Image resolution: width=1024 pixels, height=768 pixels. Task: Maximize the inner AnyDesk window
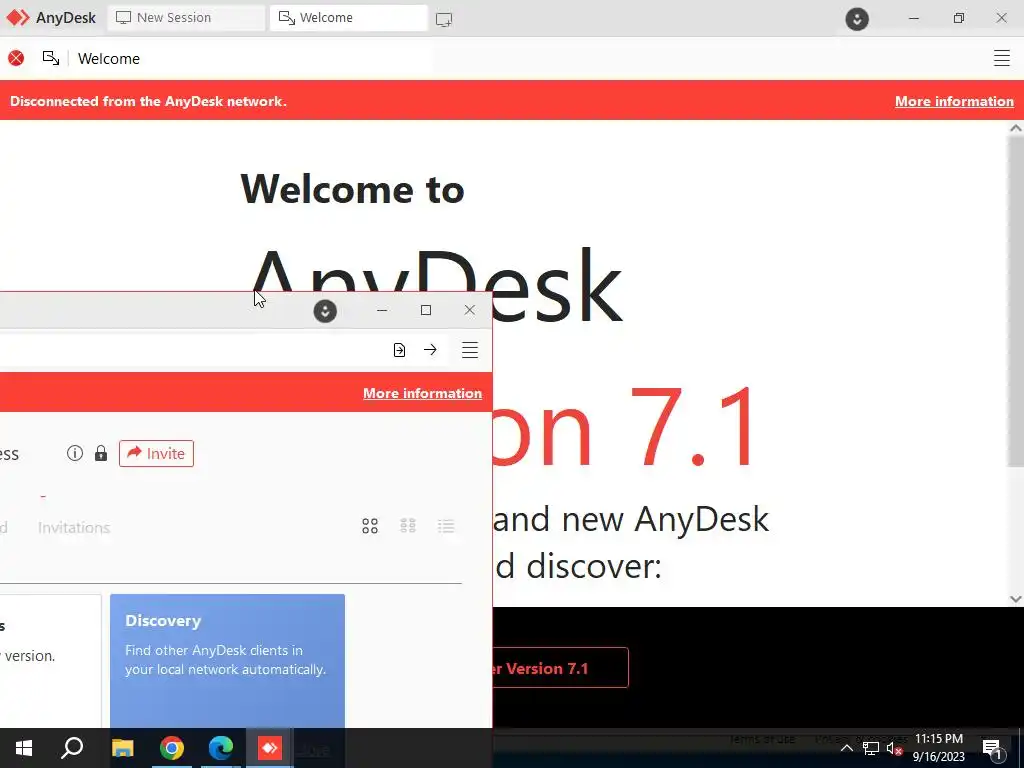tap(426, 310)
